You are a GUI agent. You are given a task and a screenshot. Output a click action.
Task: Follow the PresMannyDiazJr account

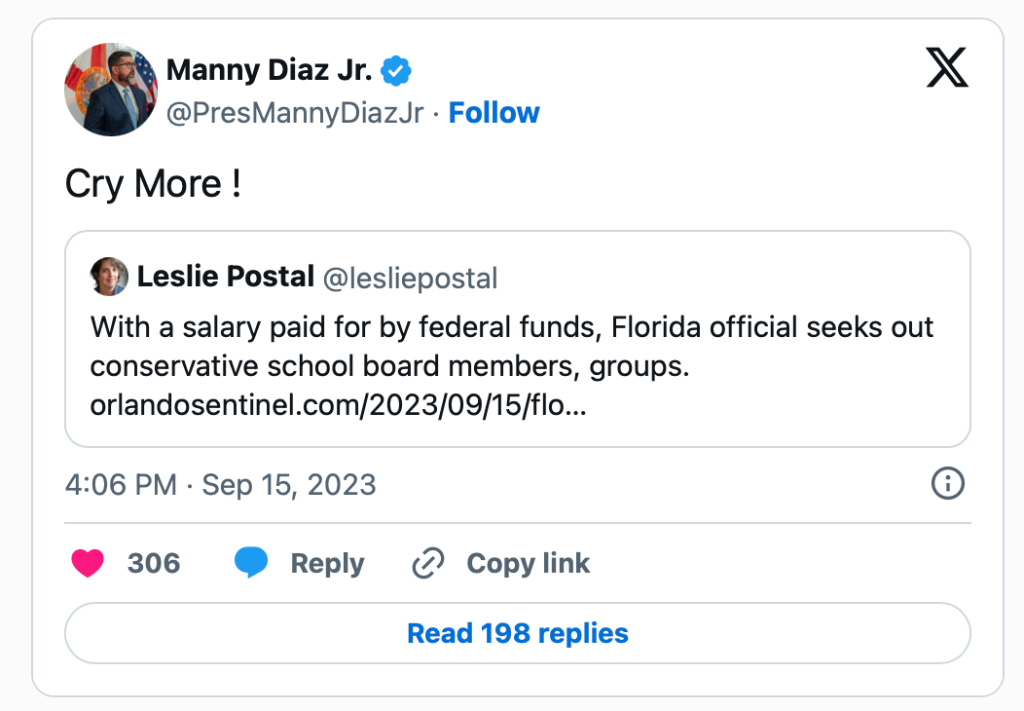point(494,113)
